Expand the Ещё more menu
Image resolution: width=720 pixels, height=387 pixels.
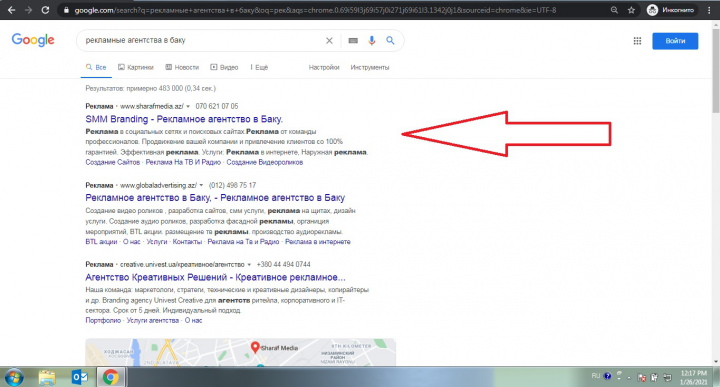click(x=259, y=67)
